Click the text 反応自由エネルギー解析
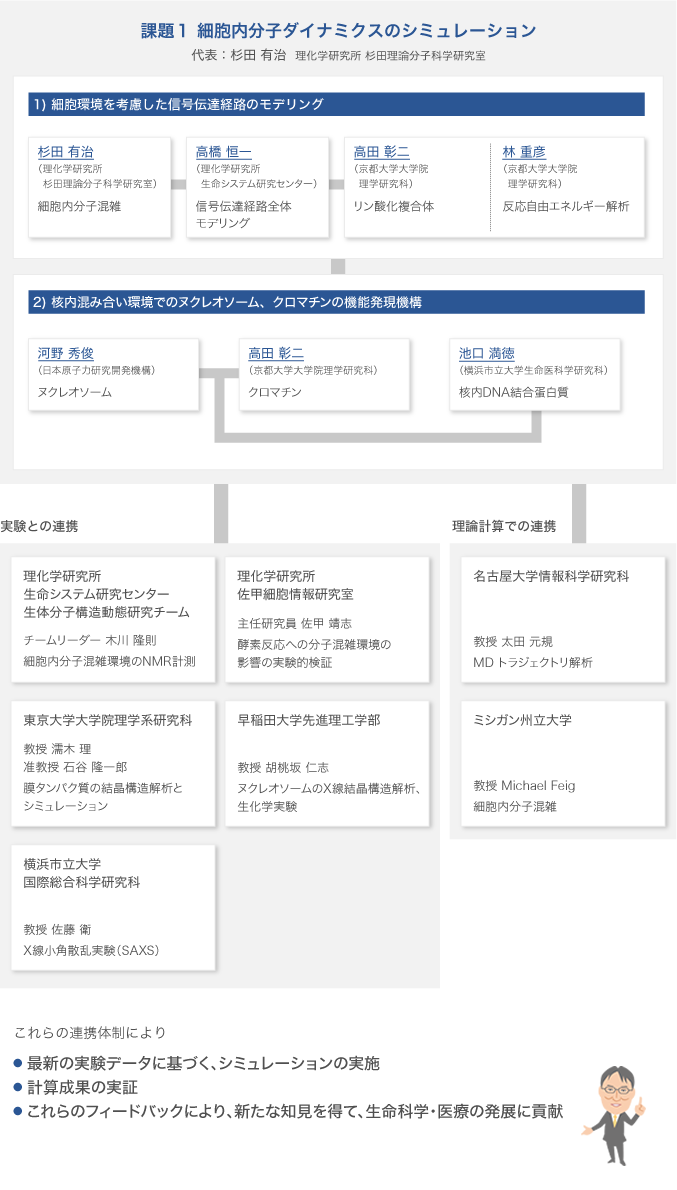Viewport: 677px width, 1190px height. point(565,206)
